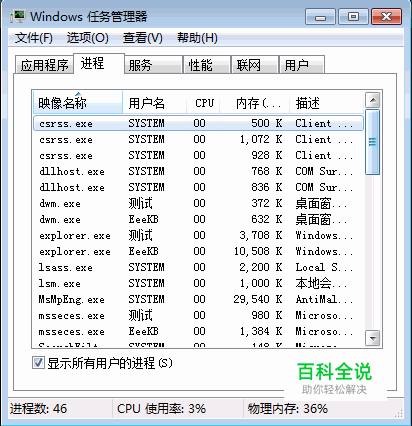Switch to the 应用程序 tab
Viewport: 412px width, 426px height.
pos(44,65)
